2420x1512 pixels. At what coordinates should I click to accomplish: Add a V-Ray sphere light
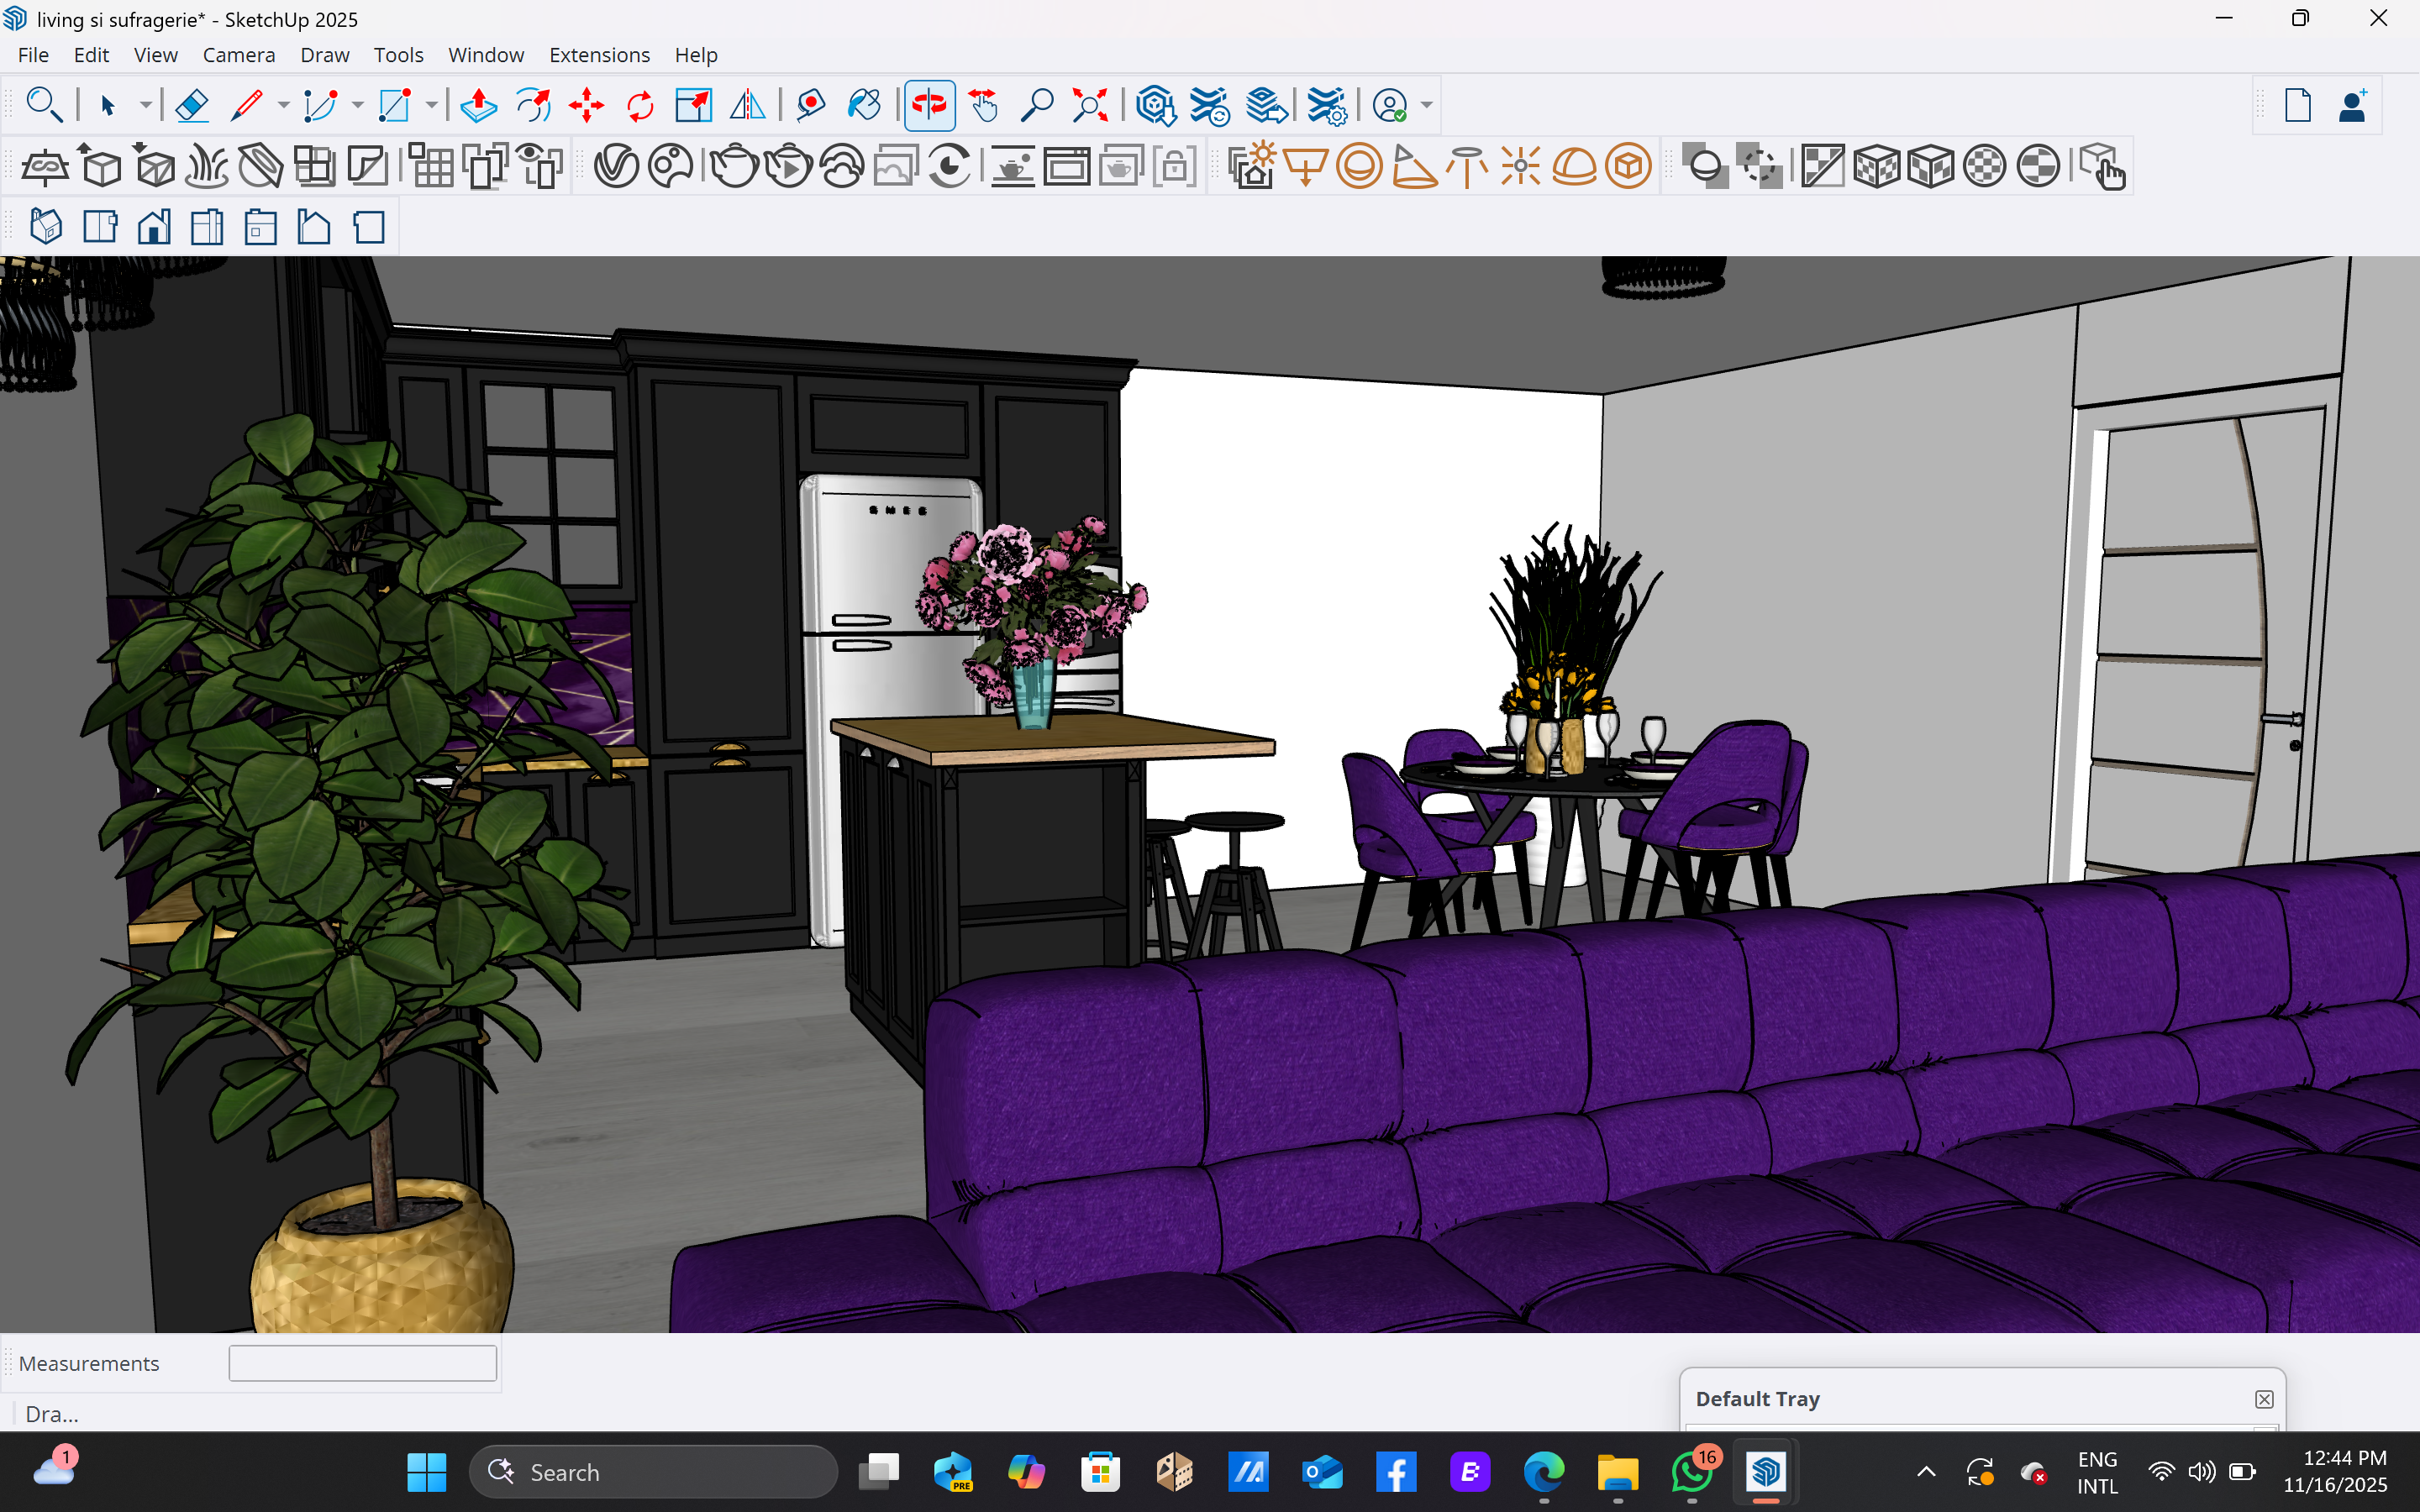tap(1359, 166)
